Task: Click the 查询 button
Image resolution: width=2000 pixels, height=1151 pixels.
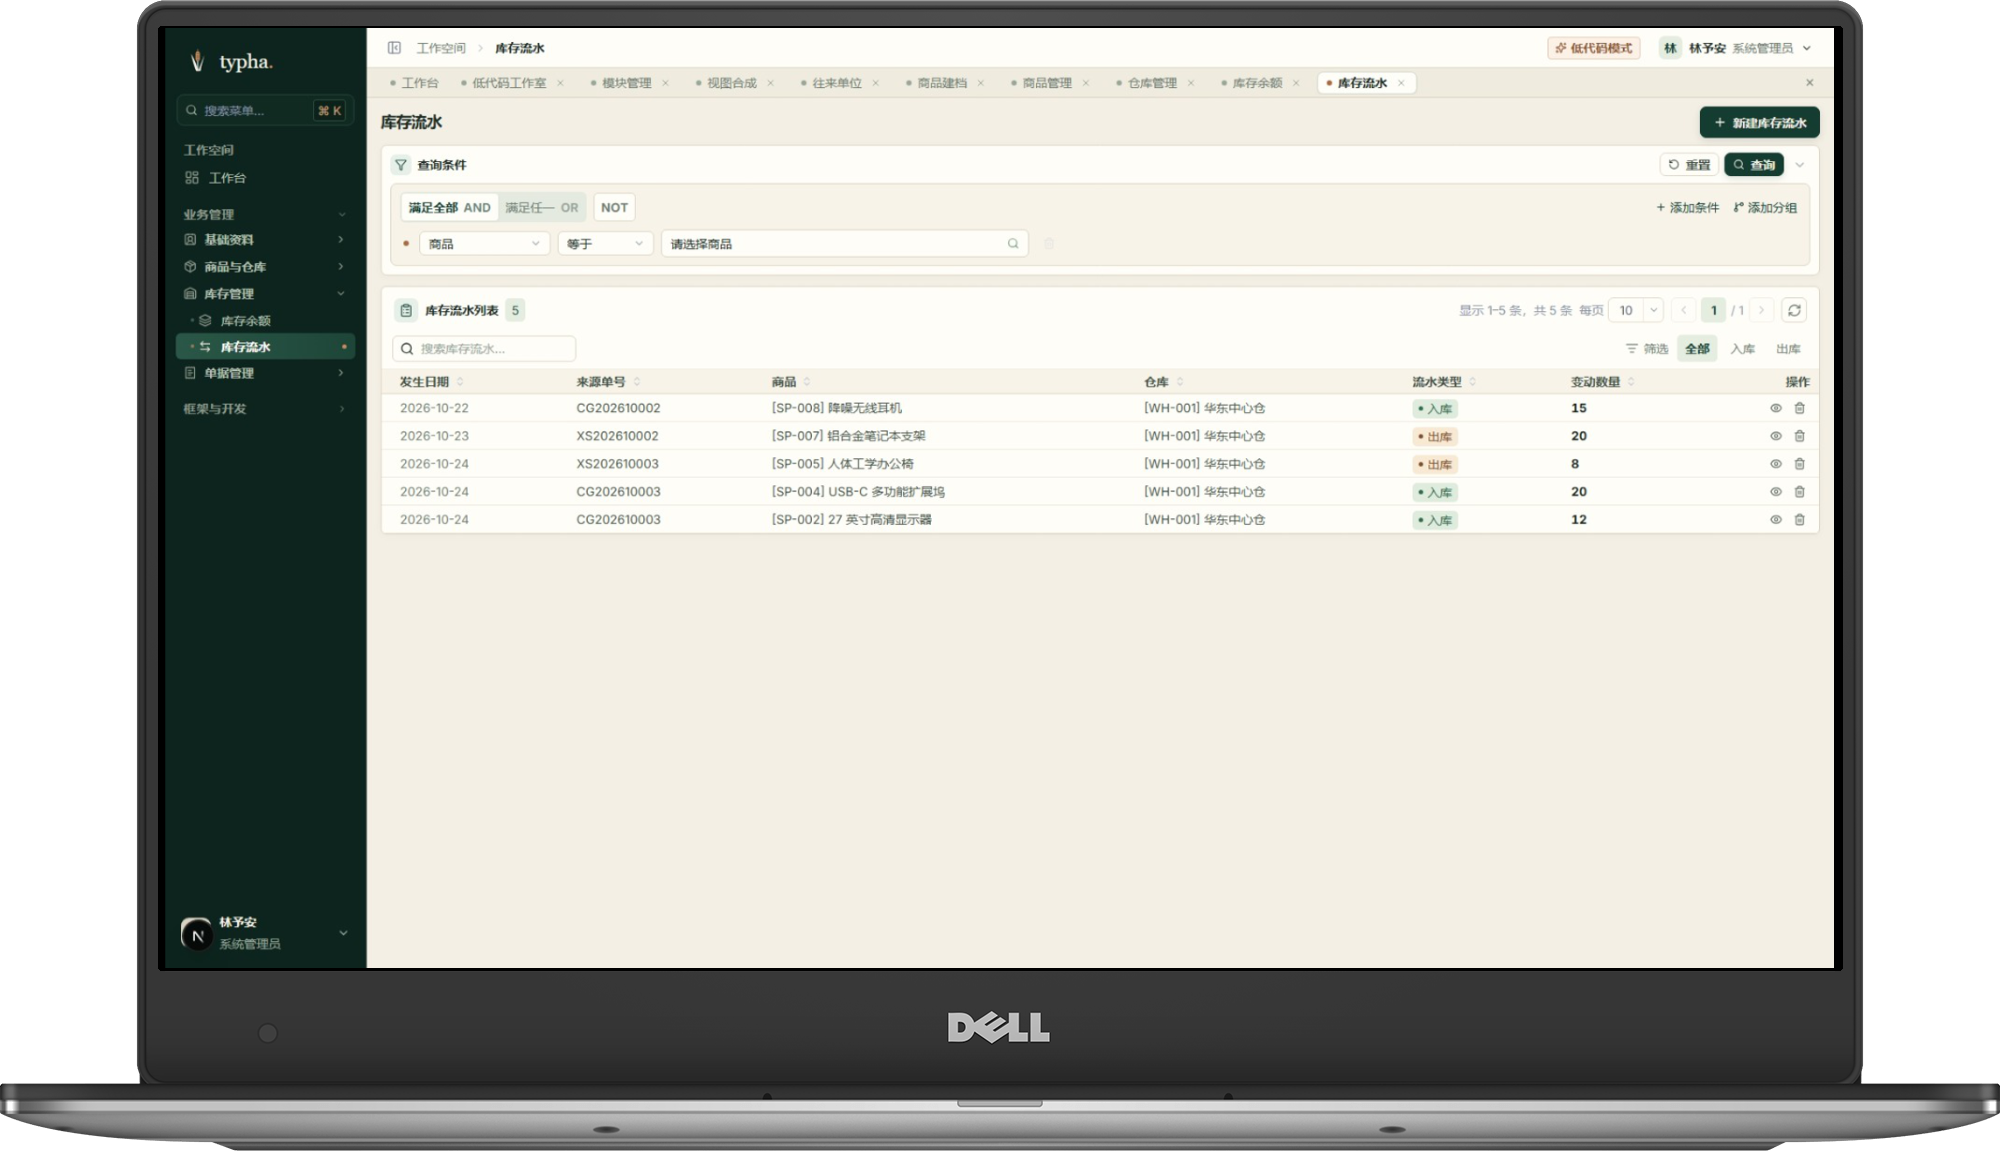Action: 1754,165
